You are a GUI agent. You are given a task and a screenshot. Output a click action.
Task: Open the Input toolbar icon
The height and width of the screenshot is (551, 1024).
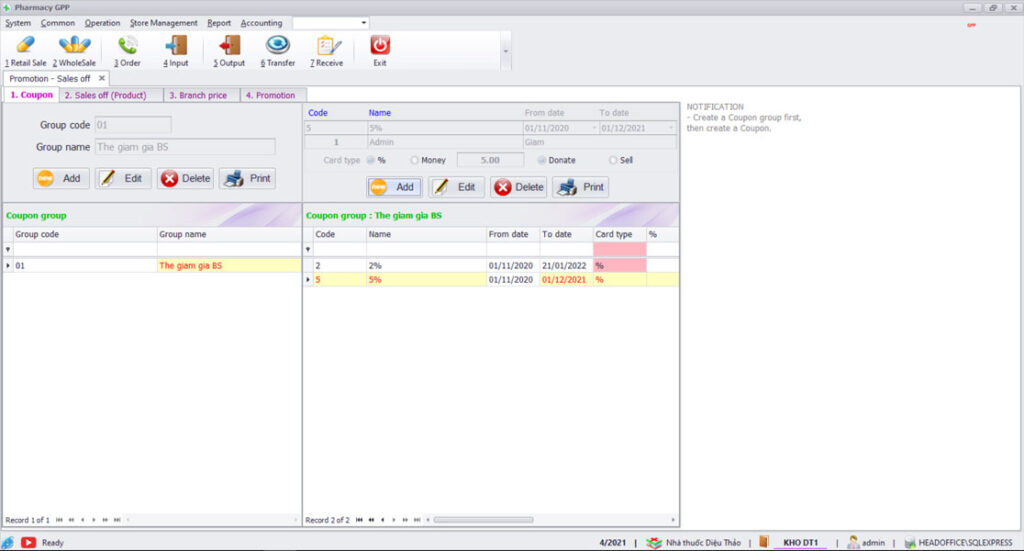(x=176, y=46)
